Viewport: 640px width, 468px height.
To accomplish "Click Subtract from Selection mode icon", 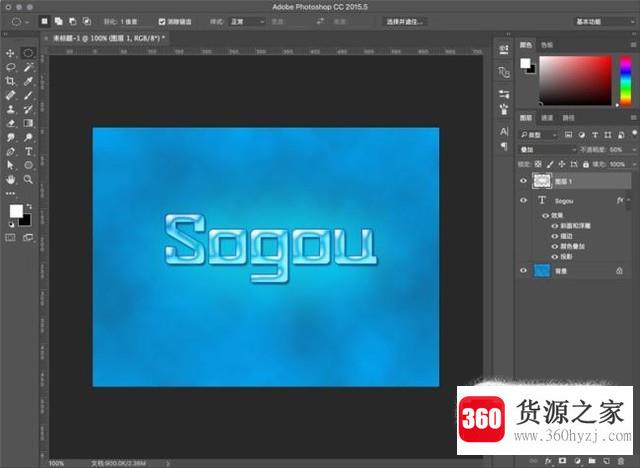I will 73,21.
